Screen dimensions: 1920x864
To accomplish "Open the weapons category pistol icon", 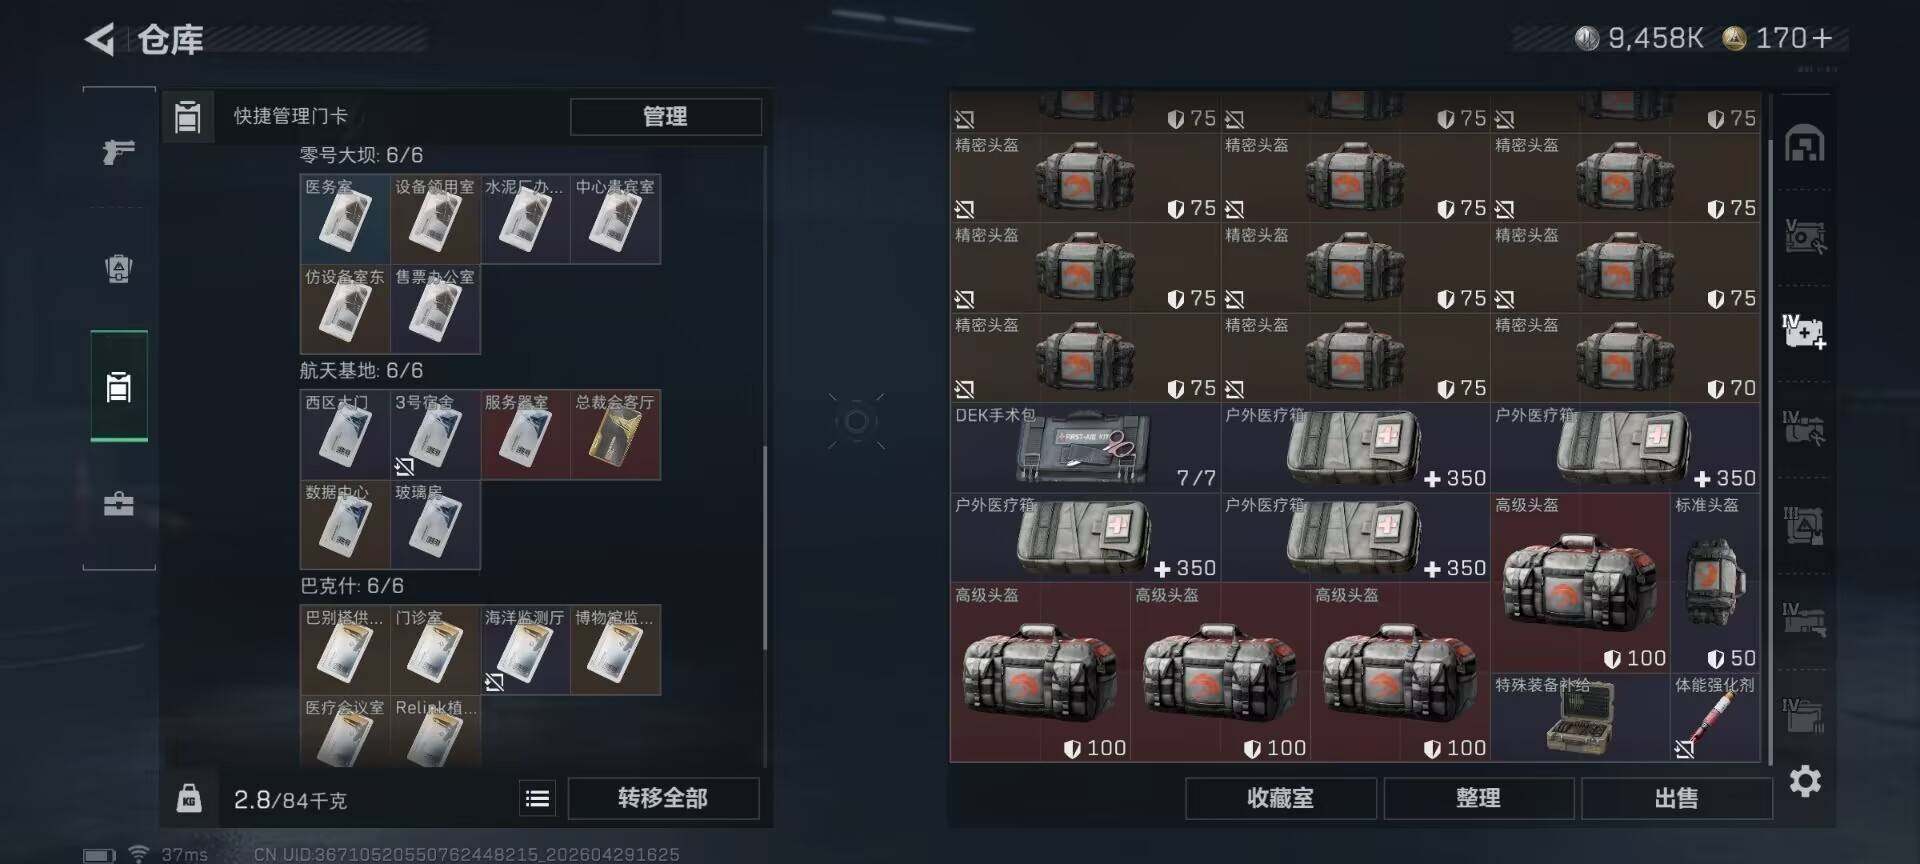I will (x=119, y=152).
